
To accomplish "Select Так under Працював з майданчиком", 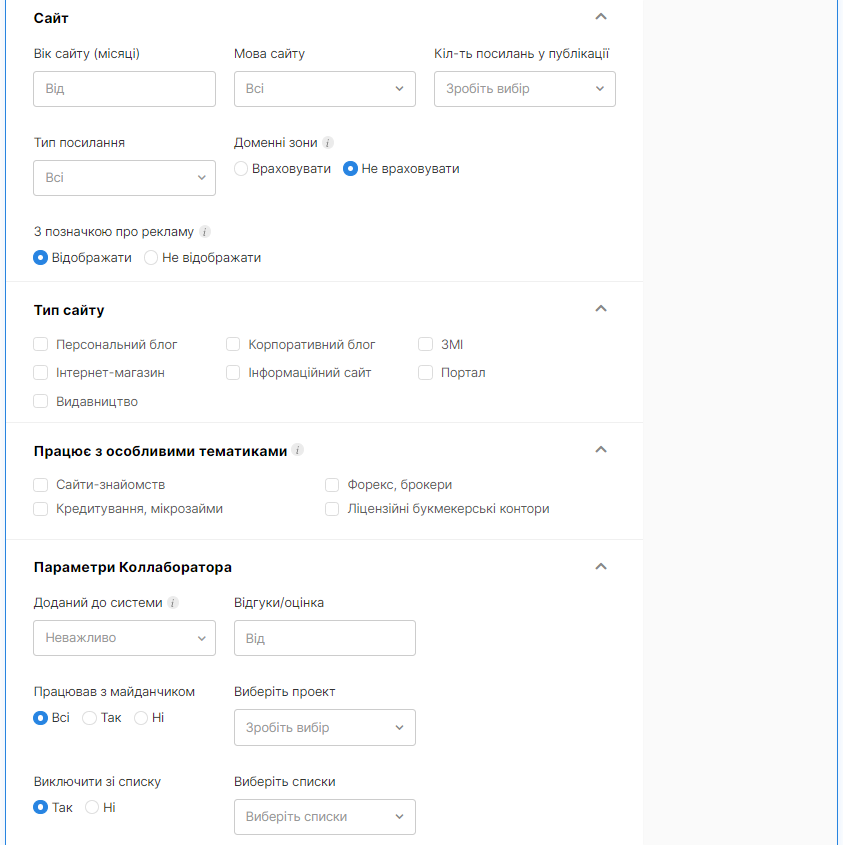I will 89,718.
